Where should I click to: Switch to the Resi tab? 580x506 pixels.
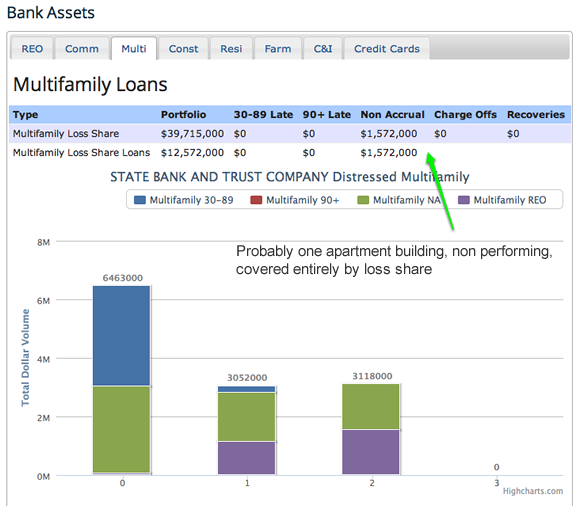click(231, 48)
